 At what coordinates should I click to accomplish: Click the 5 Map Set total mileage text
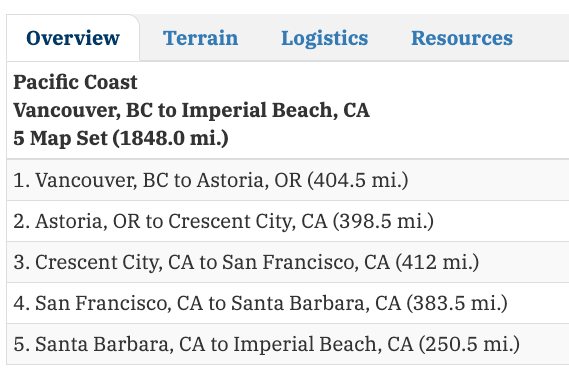pos(121,138)
